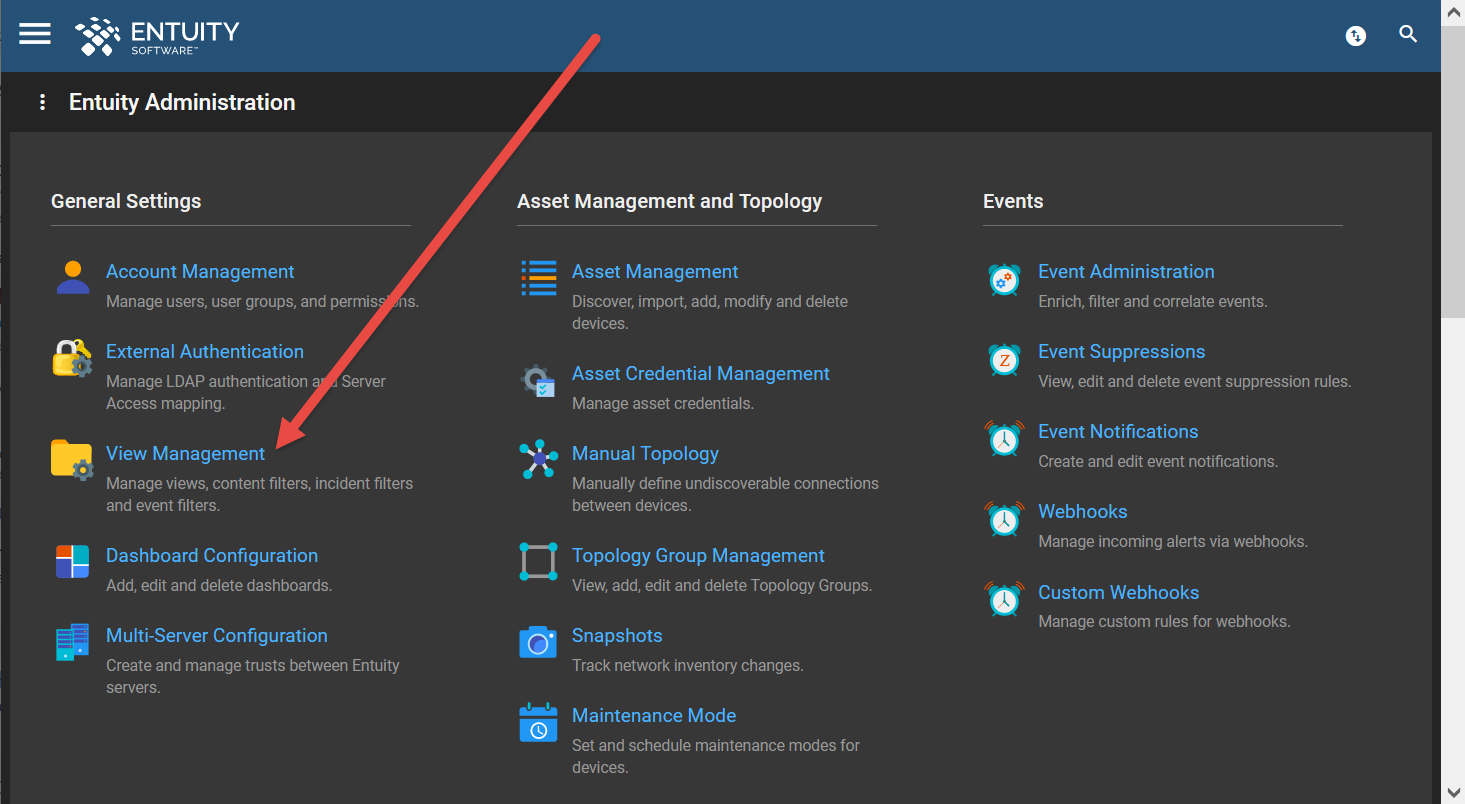1465x804 pixels.
Task: Open the Account Management link
Action: pyautogui.click(x=200, y=272)
